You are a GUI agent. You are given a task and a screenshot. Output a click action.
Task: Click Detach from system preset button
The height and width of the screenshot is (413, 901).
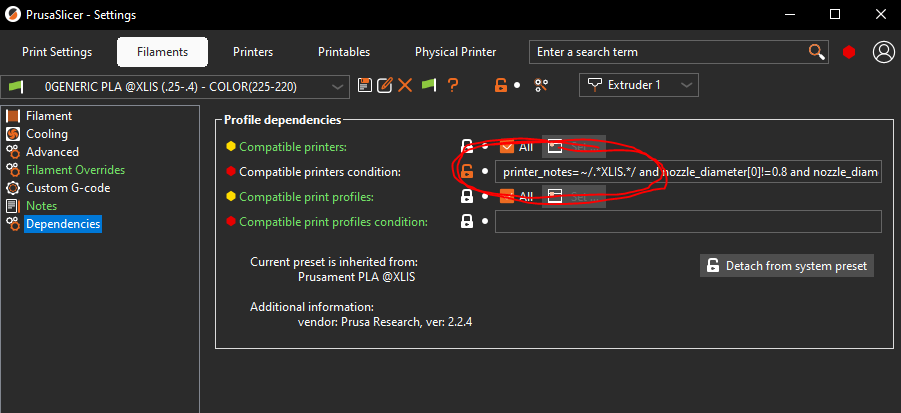787,266
